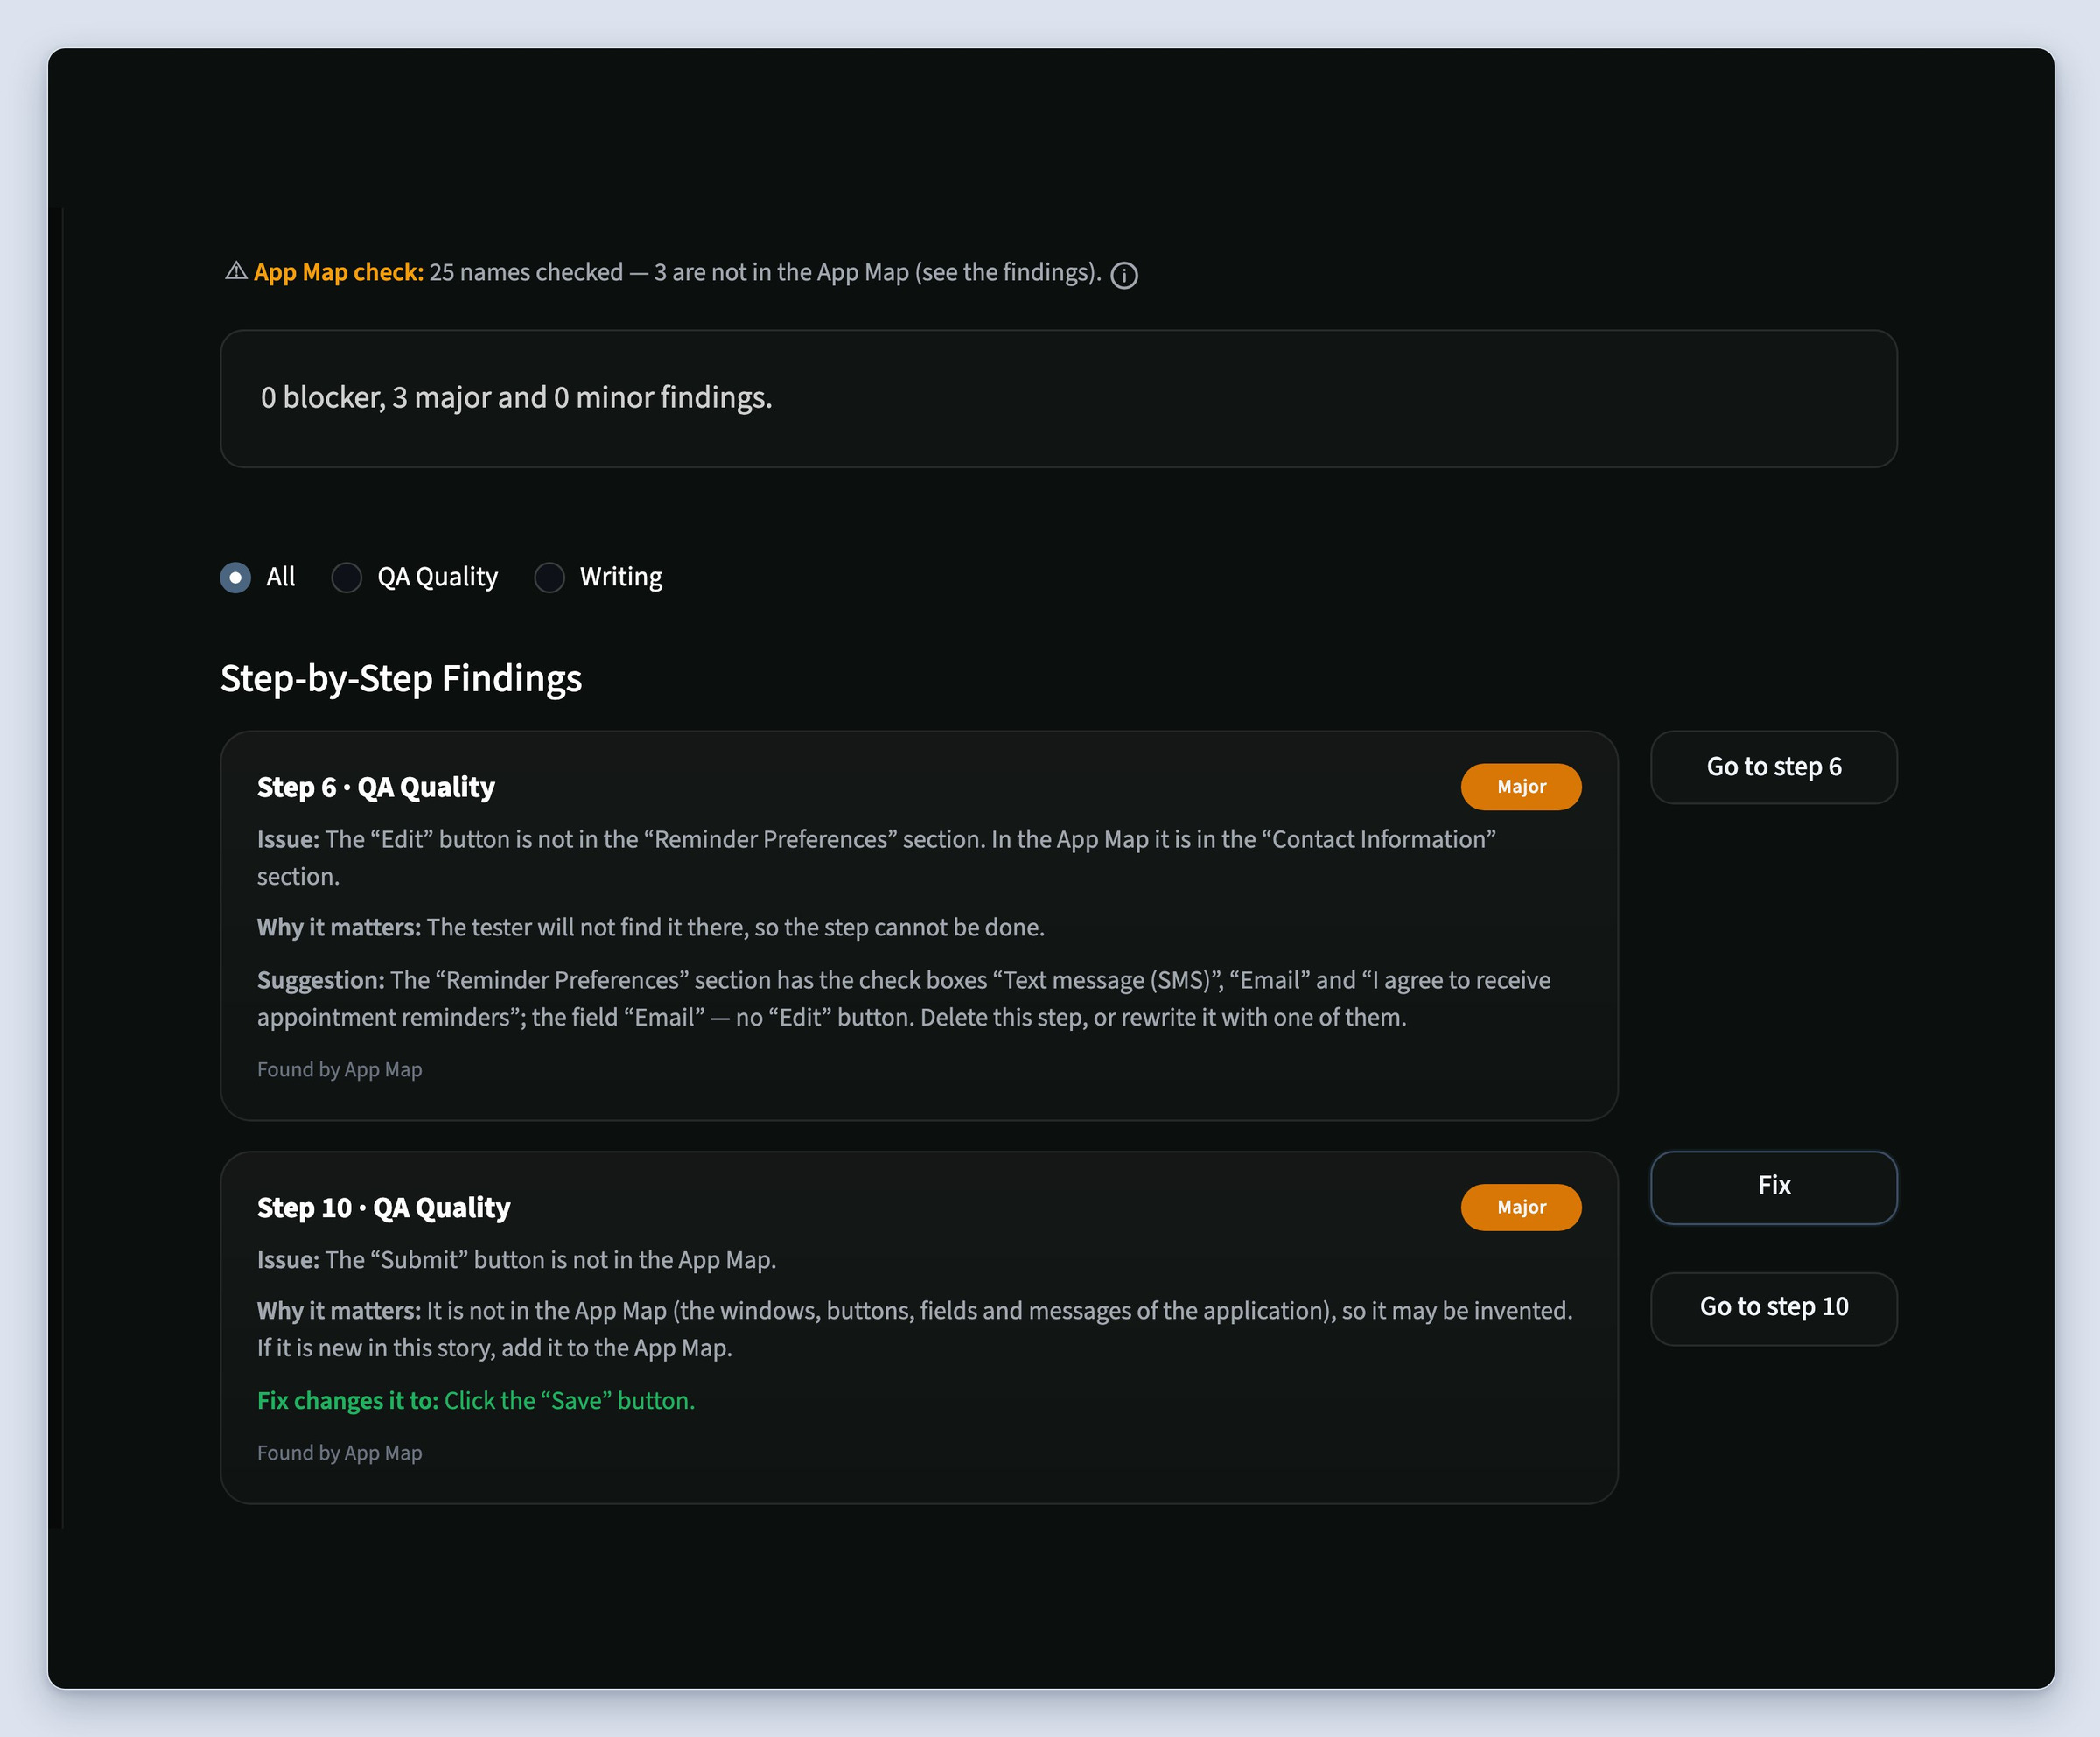Click "Why it matters:" label in Step 6 card

[x=339, y=928]
